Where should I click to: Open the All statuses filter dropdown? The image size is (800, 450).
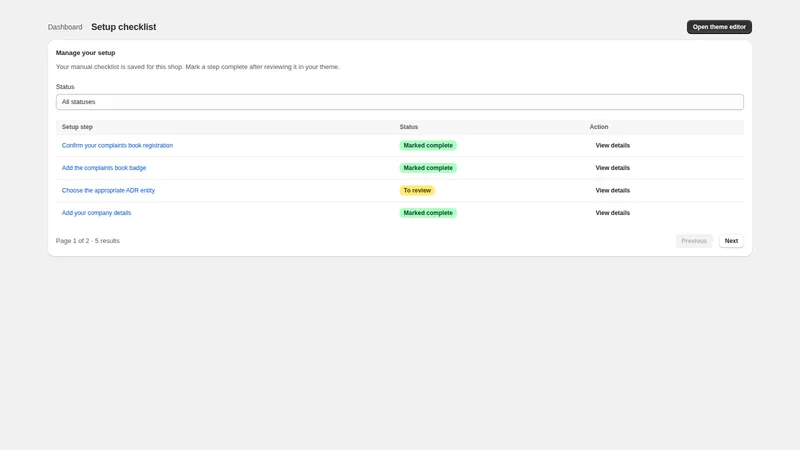click(x=399, y=102)
